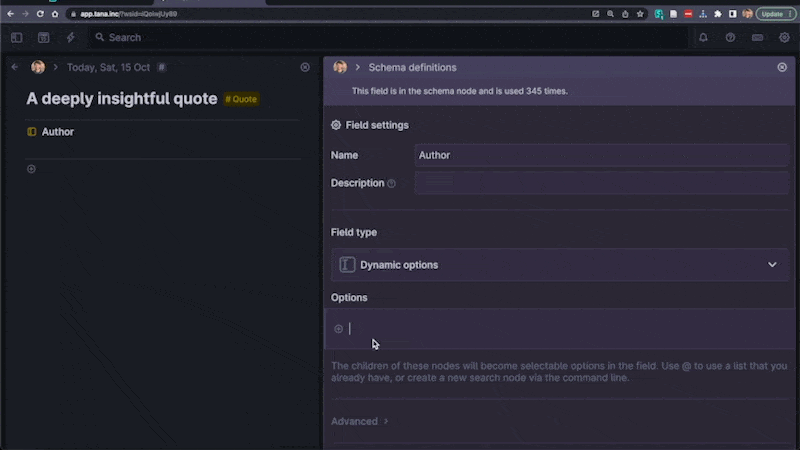Close the Schema definitions panel
The image size is (800, 450).
coord(782,67)
